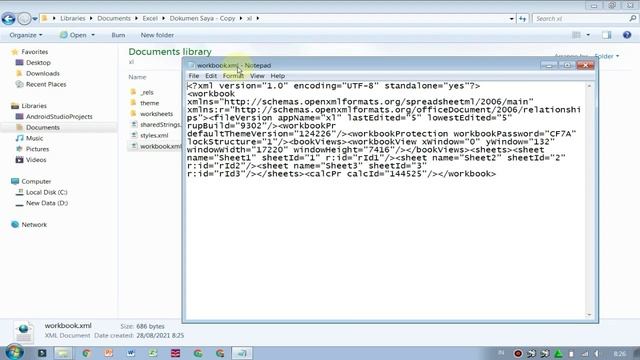Click the New folder button
Viewport: 640px width, 360px height.
pos(157,35)
